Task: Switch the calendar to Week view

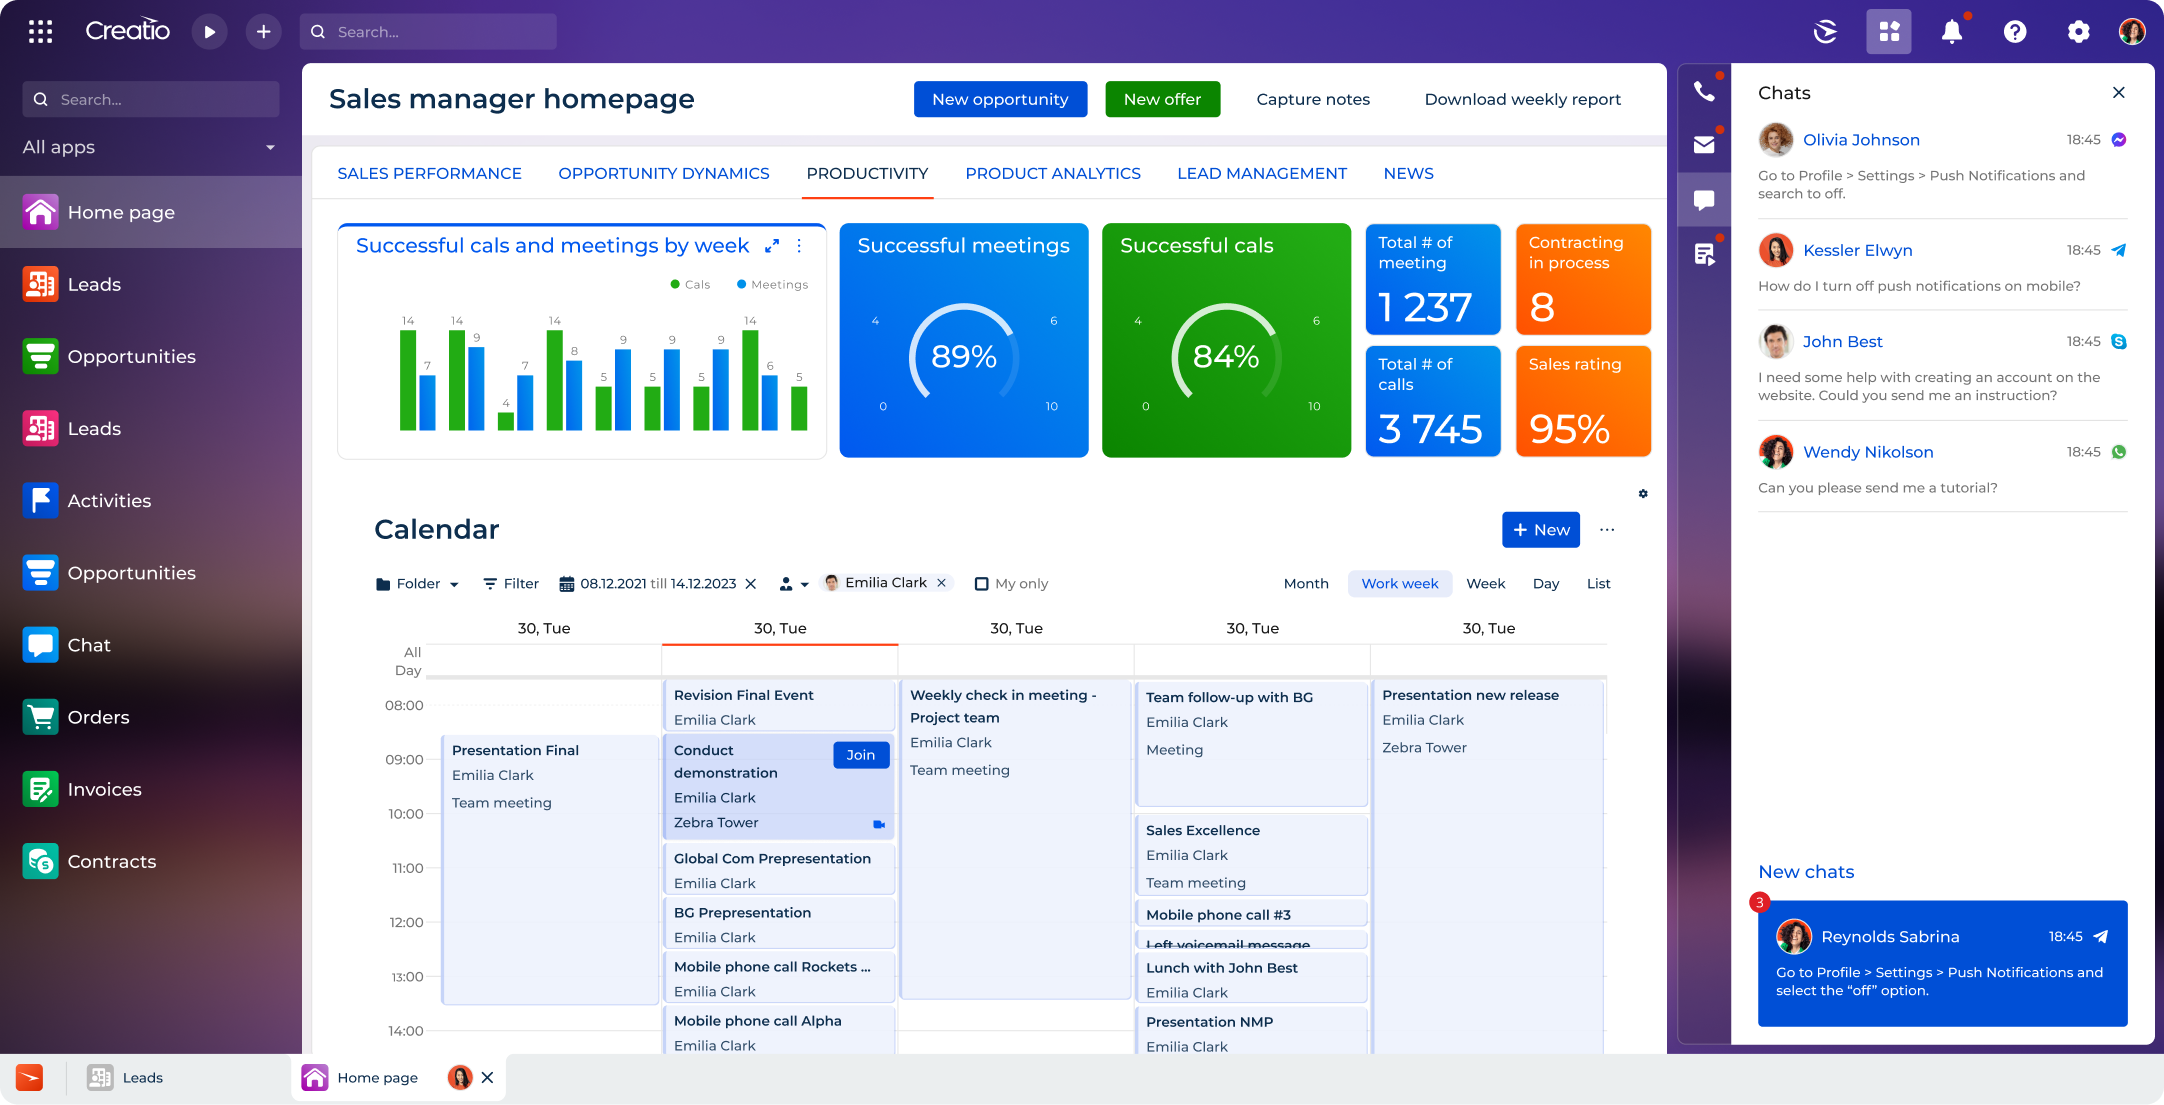Action: coord(1486,583)
